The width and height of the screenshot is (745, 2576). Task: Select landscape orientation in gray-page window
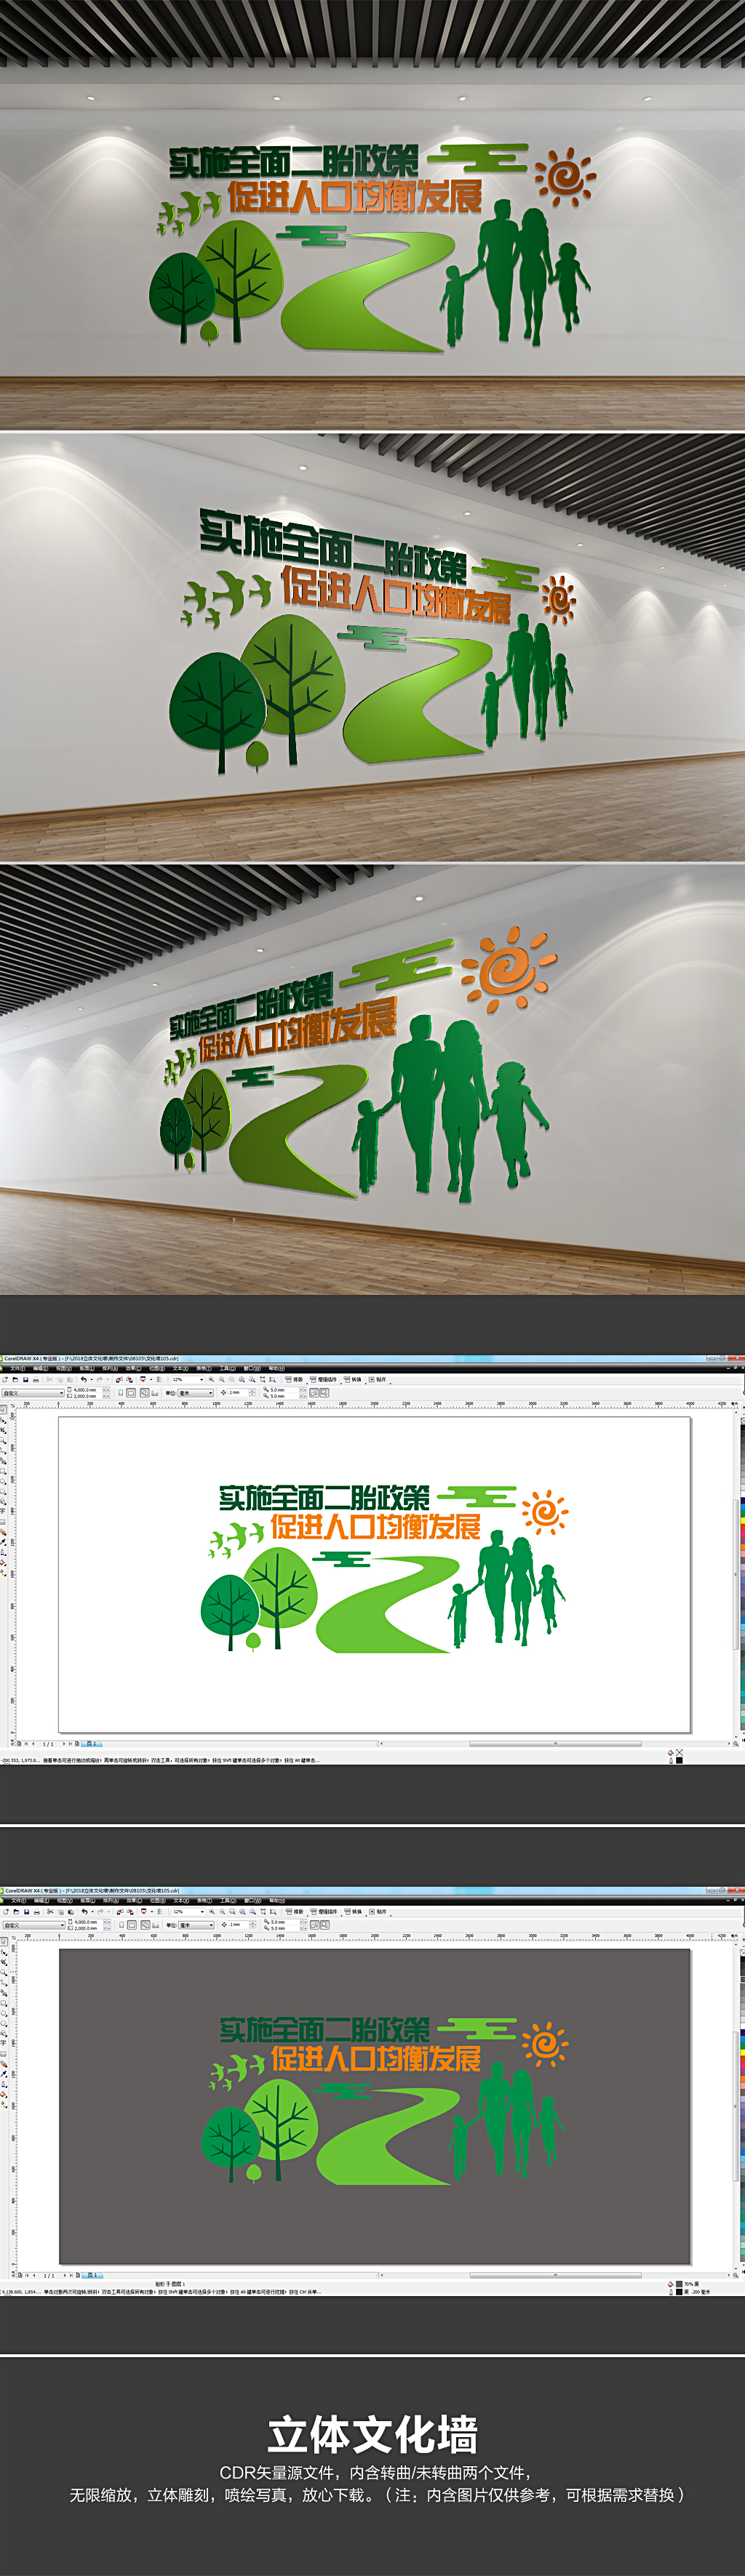(x=132, y=1924)
